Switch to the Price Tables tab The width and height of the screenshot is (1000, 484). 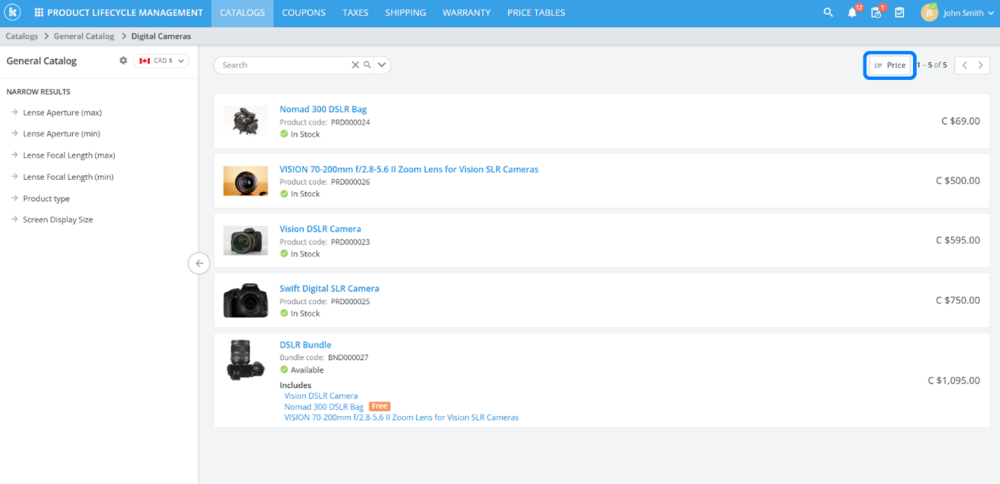(536, 13)
